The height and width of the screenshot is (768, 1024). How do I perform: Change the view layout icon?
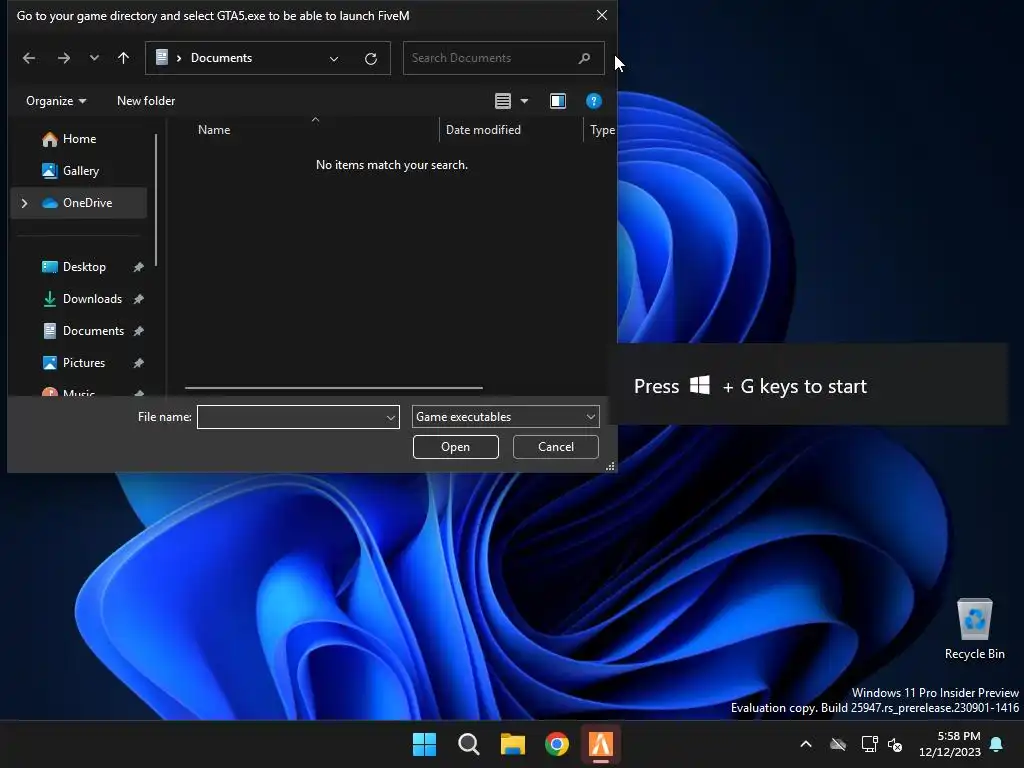click(503, 101)
